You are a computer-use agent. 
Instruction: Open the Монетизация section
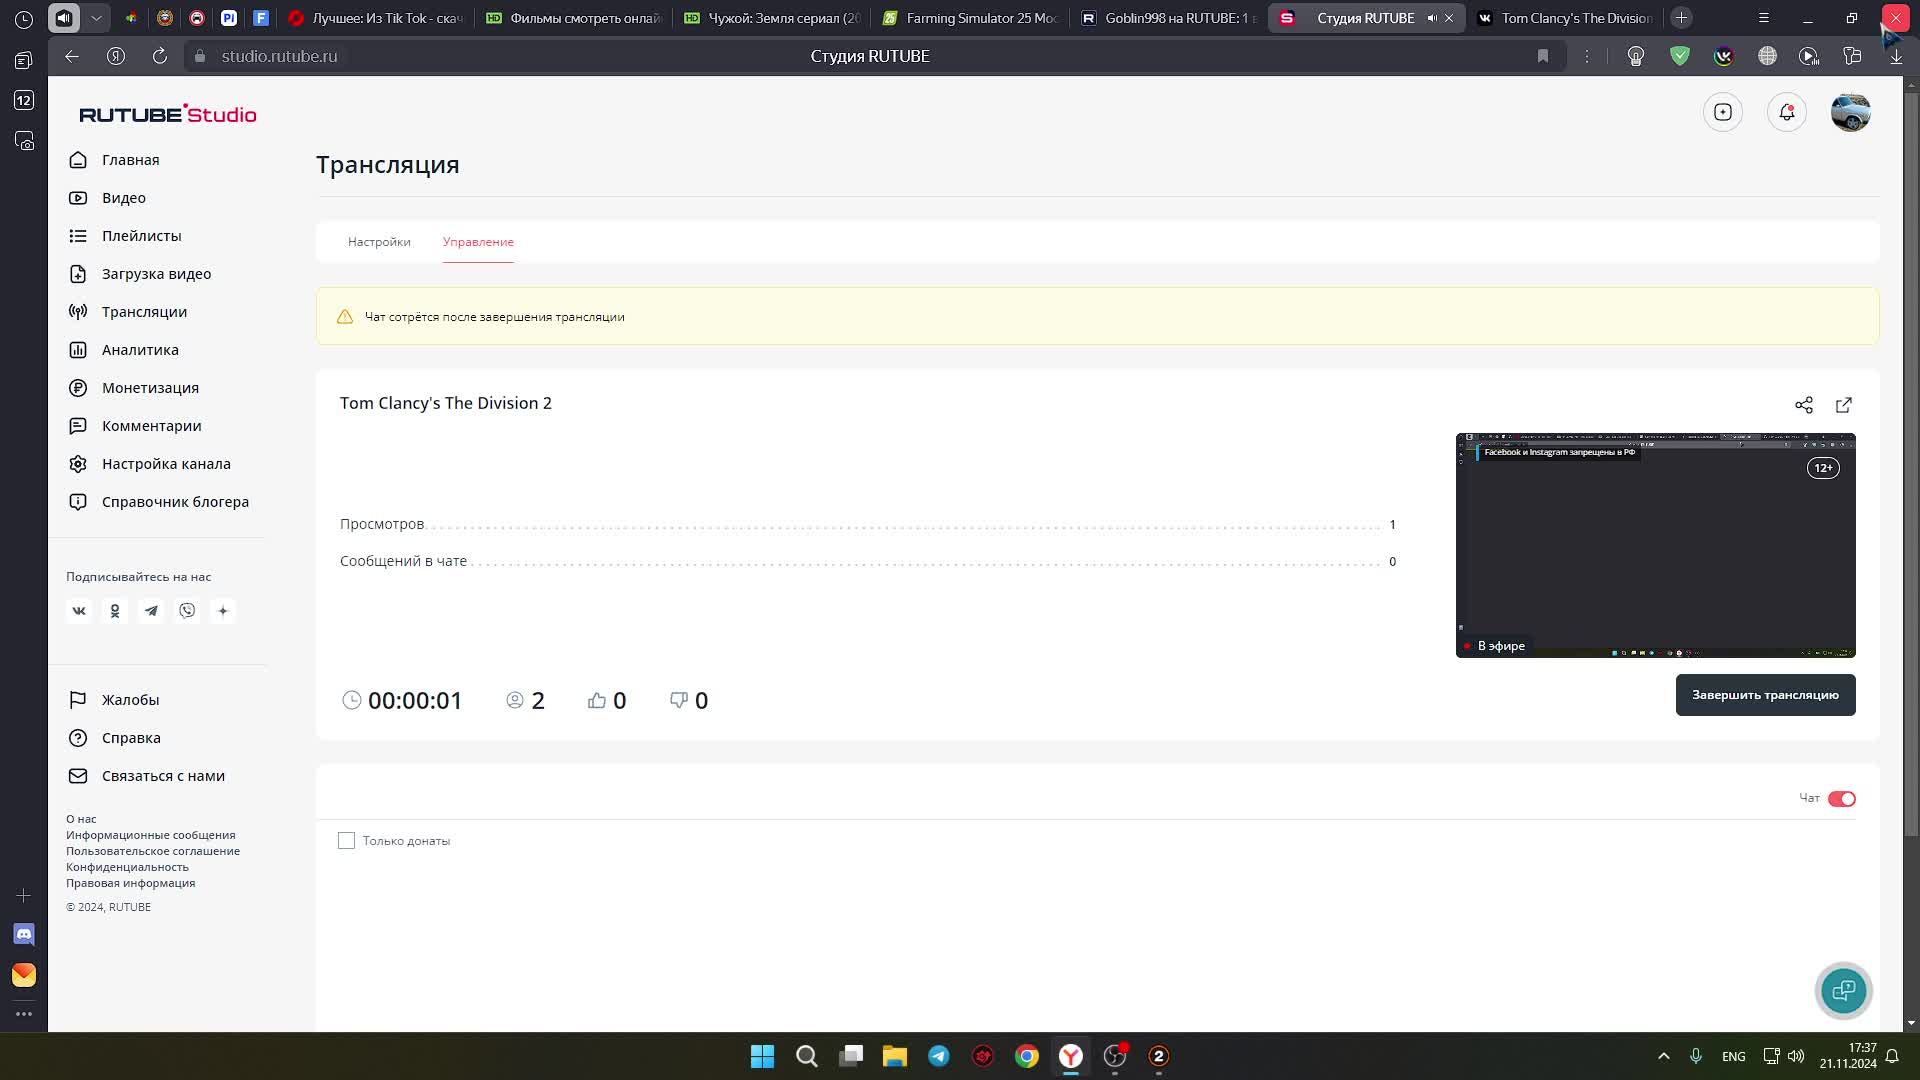tap(150, 388)
